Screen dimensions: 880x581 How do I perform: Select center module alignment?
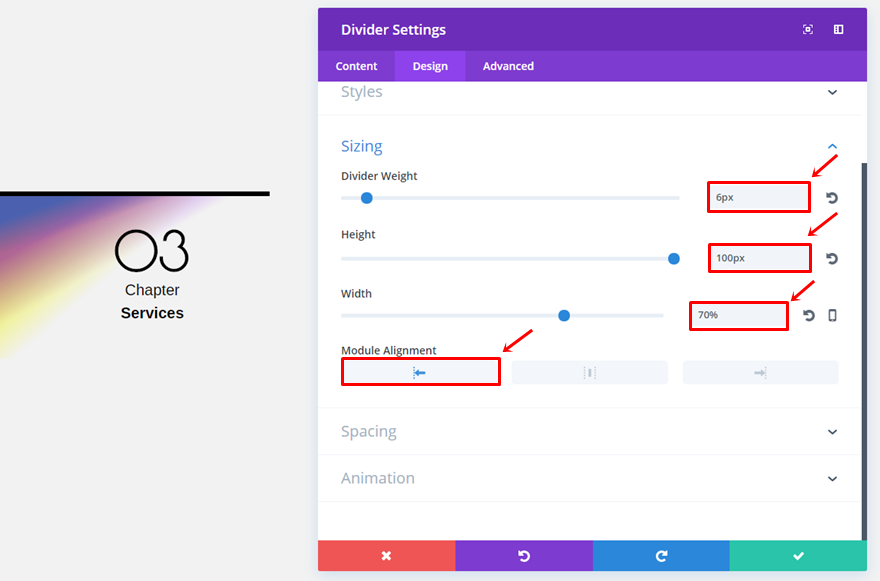coord(590,373)
